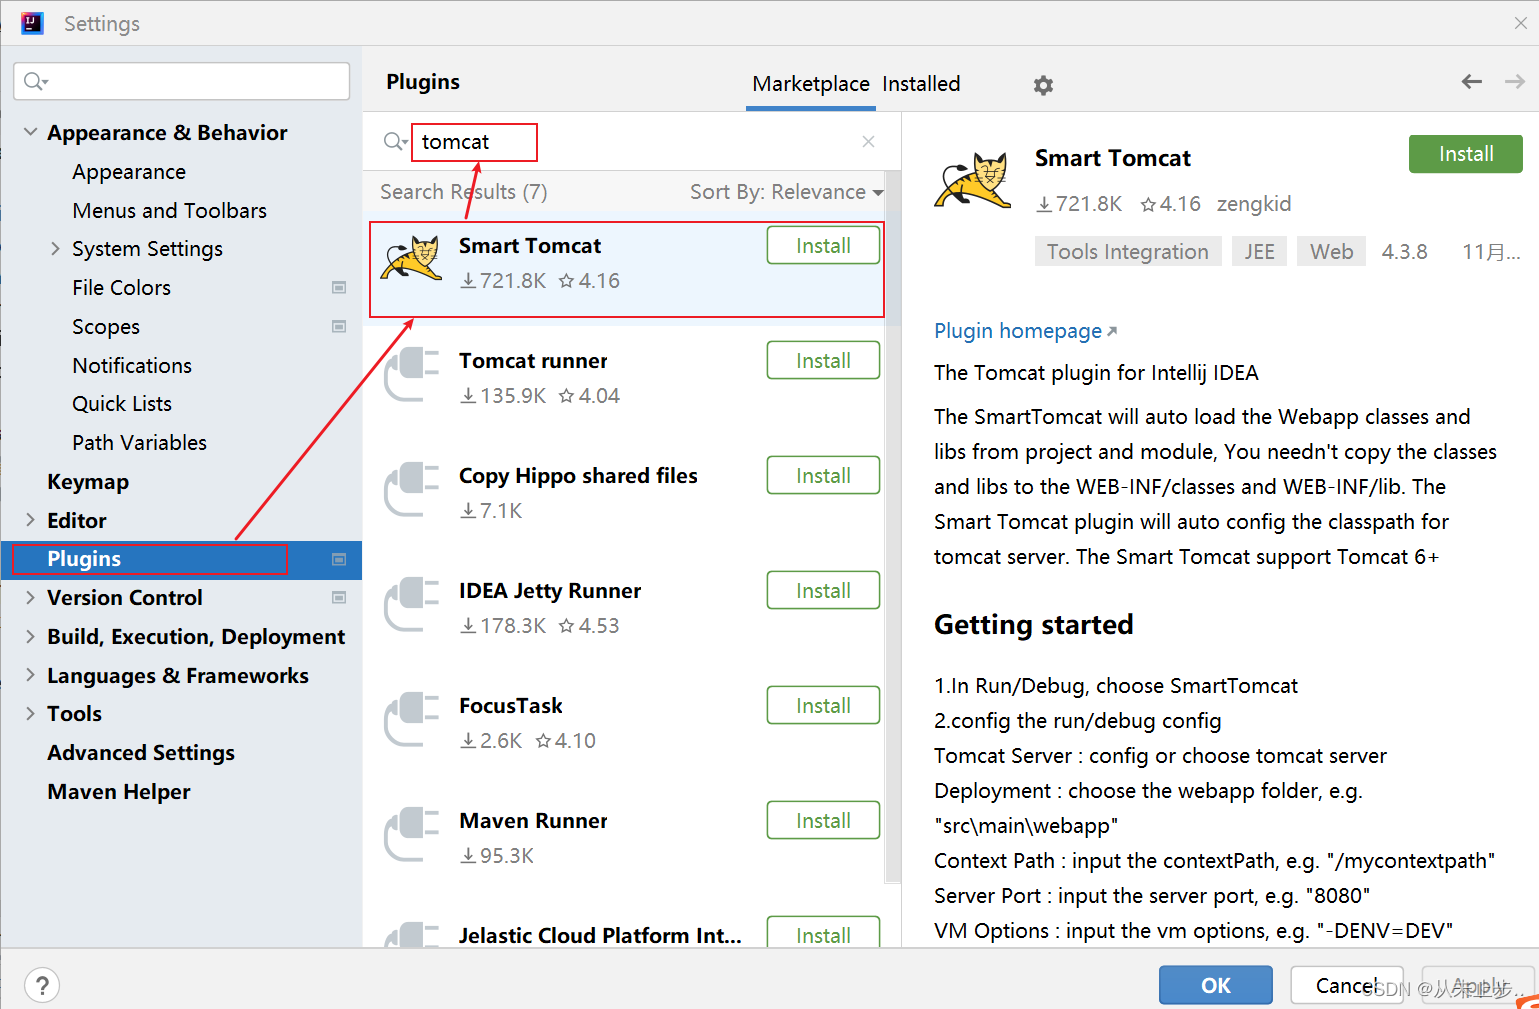Click the Jelastic Cloud Platform plugin entry
The width and height of the screenshot is (1539, 1009).
coord(600,936)
